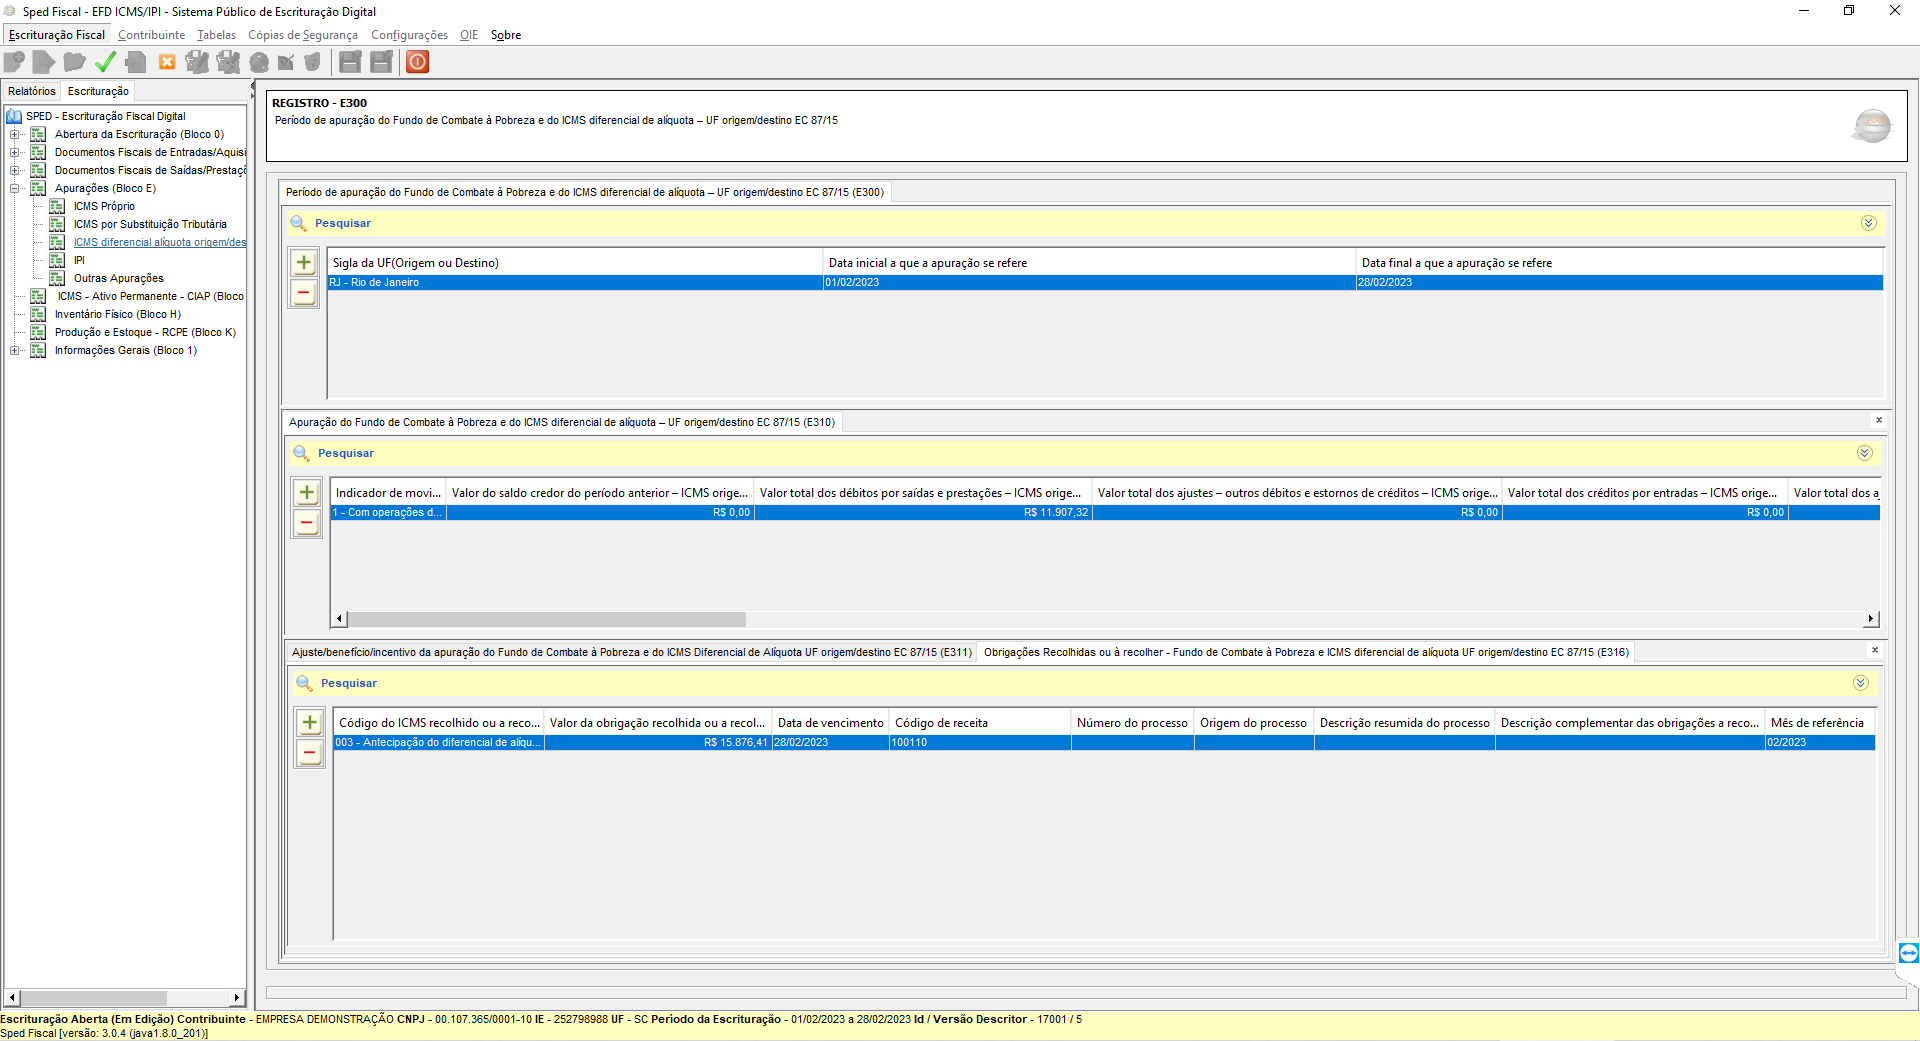This screenshot has height=1041, width=1920.
Task: Click the open folder toolbar icon
Action: (74, 62)
